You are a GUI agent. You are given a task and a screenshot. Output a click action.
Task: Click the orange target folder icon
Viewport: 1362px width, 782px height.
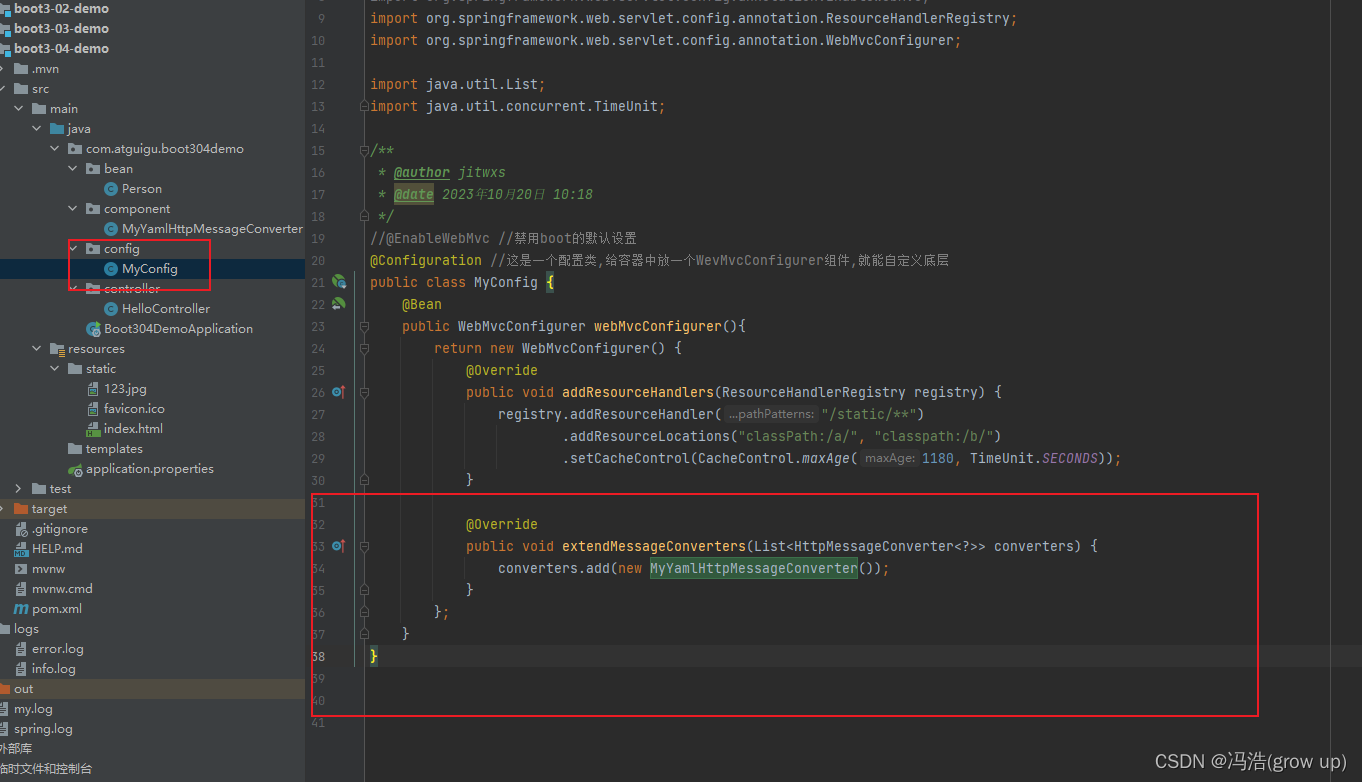point(21,509)
